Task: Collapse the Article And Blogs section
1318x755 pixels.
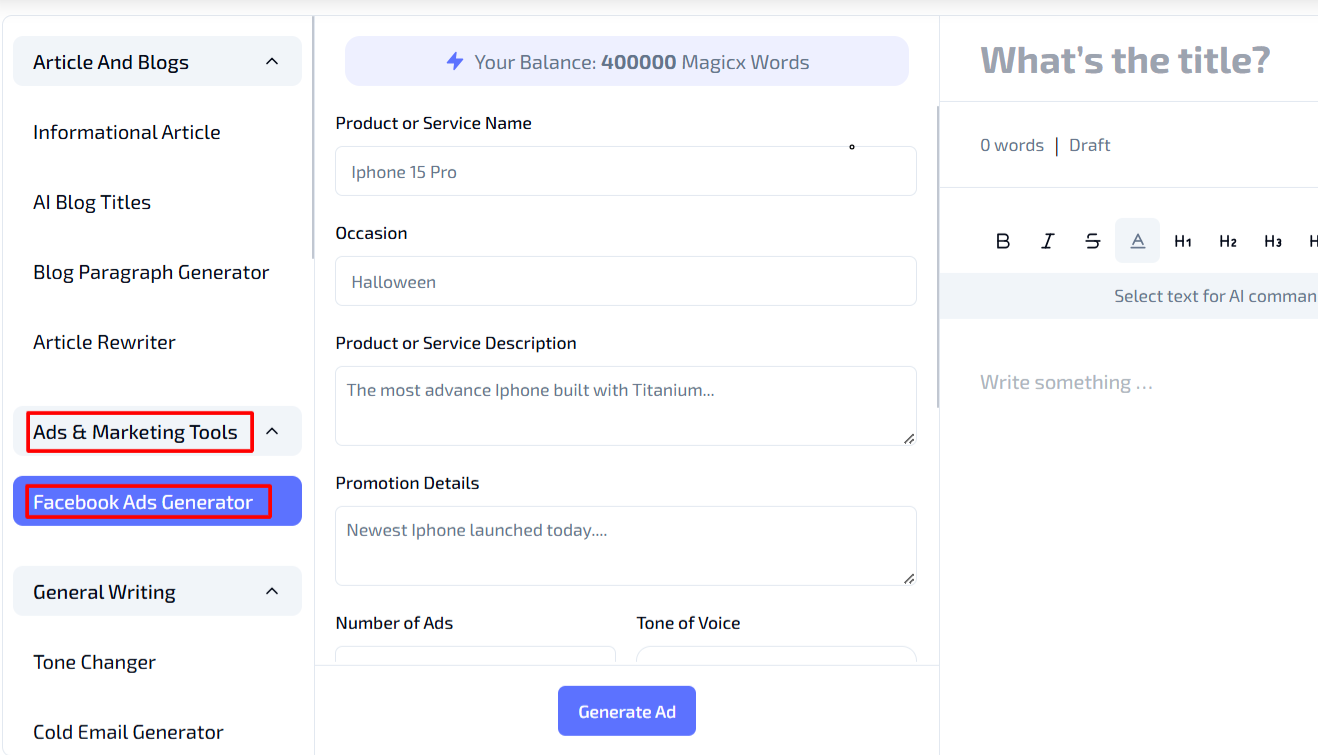Action: pyautogui.click(x=157, y=62)
